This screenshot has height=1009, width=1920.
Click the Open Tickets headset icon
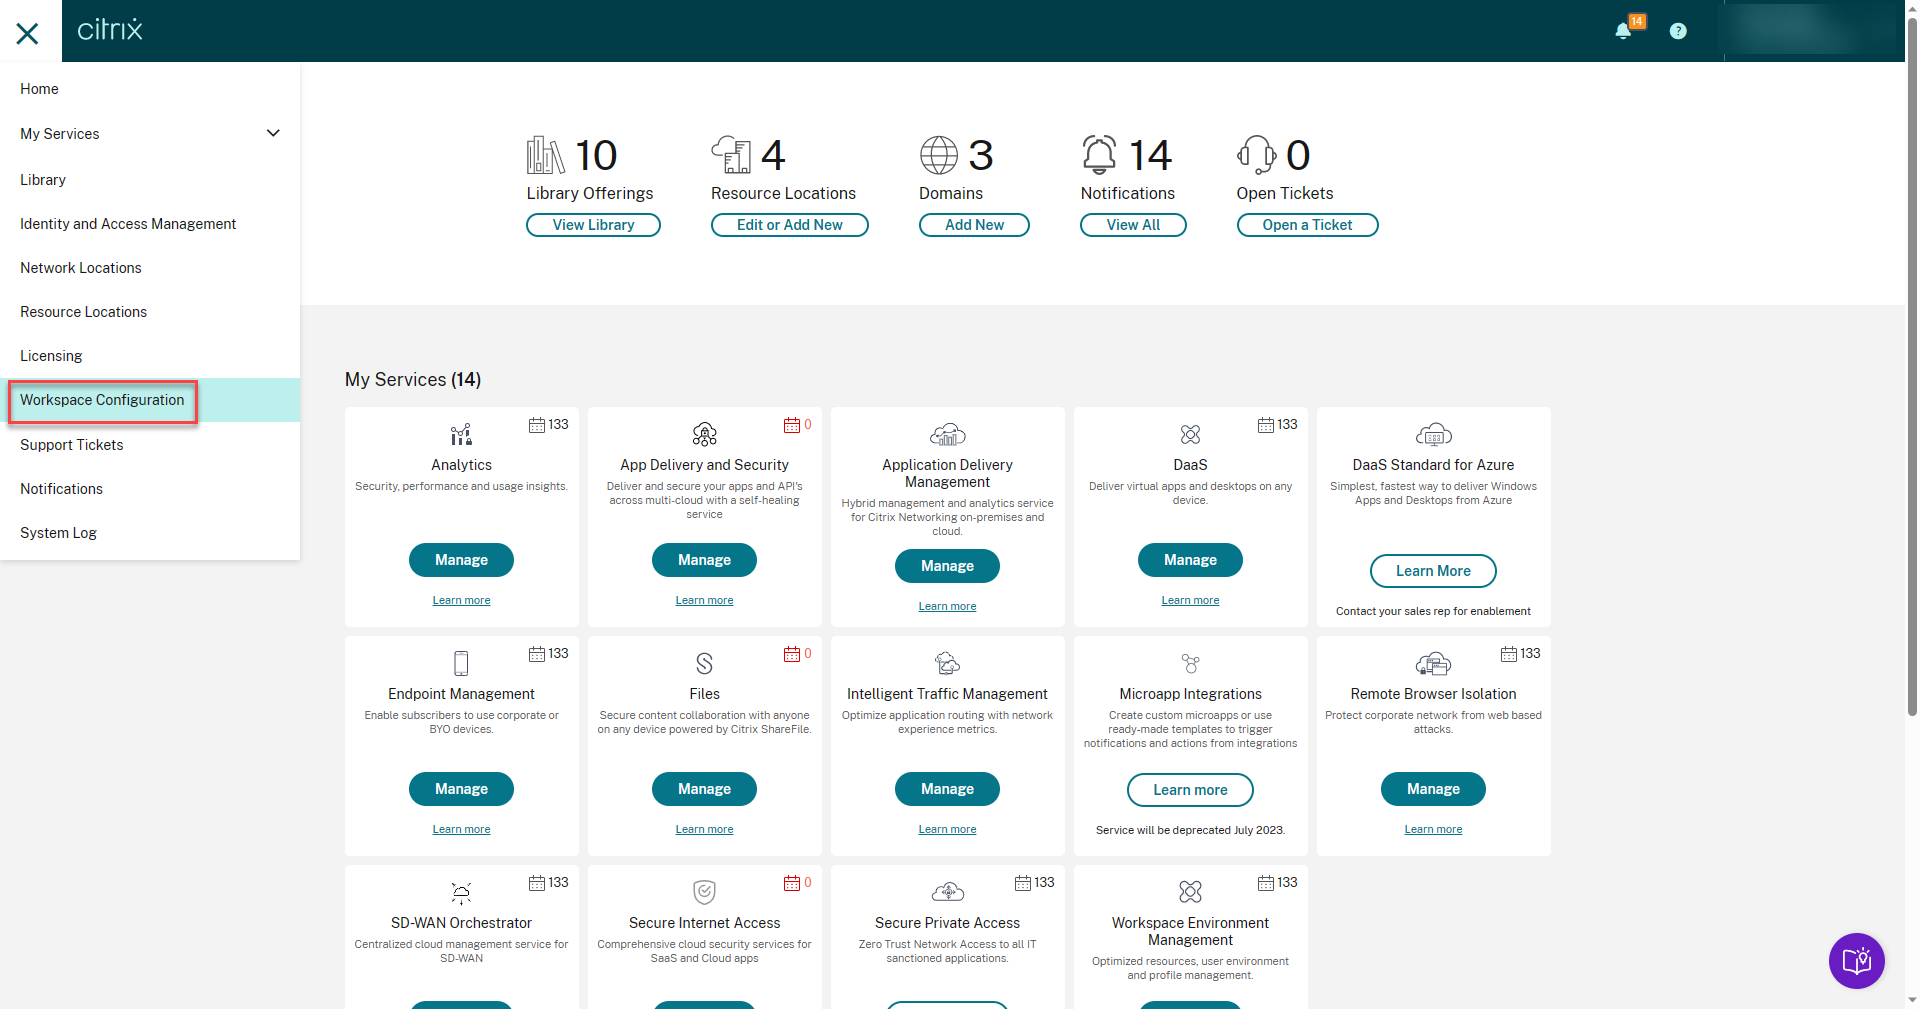[x=1256, y=155]
